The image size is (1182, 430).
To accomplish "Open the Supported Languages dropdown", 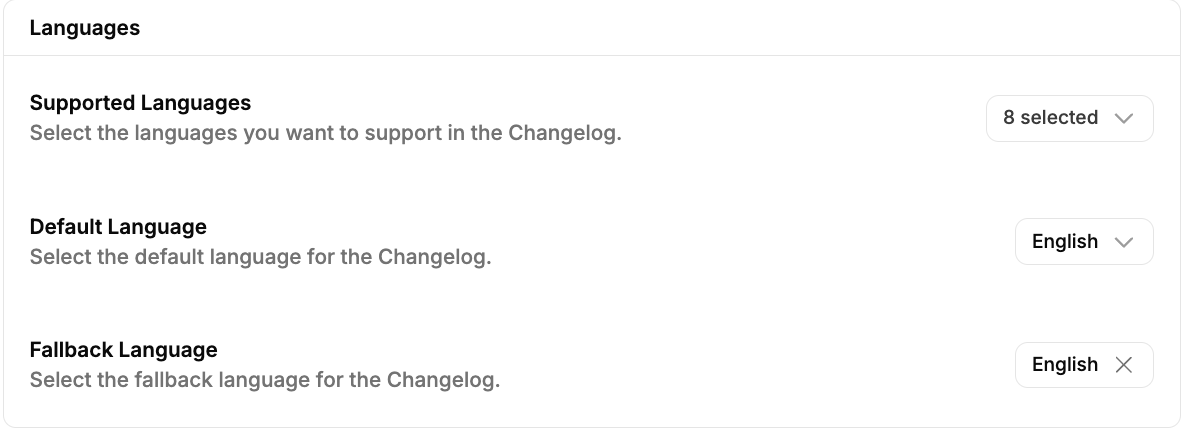I will point(1069,118).
